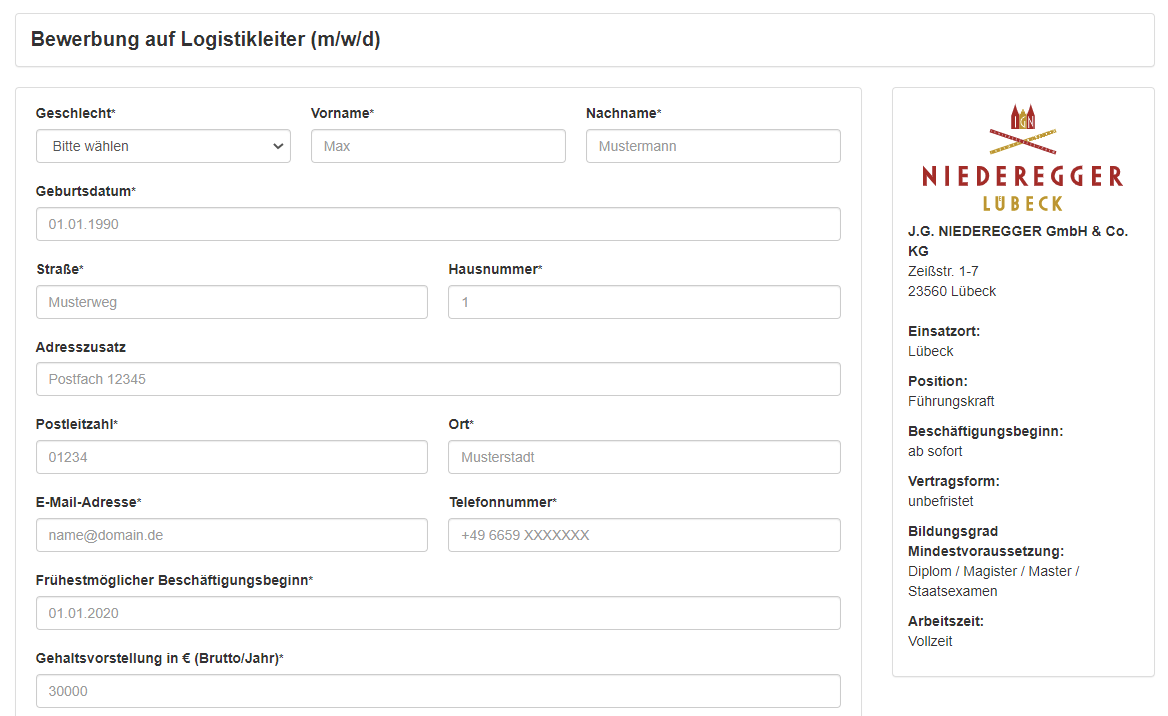This screenshot has height=716, width=1168.
Task: Click the Ort field showing 'Musterstadt'
Action: [644, 457]
